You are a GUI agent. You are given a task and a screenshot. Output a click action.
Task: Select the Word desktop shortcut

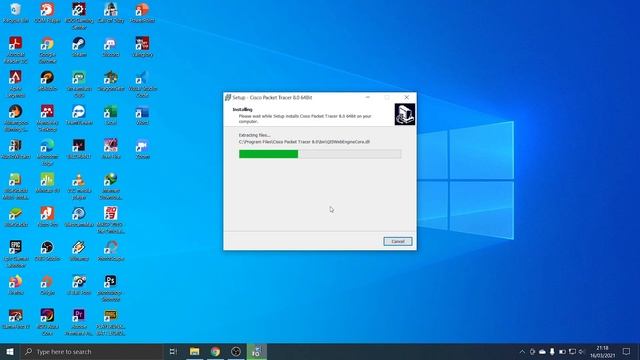142,115
